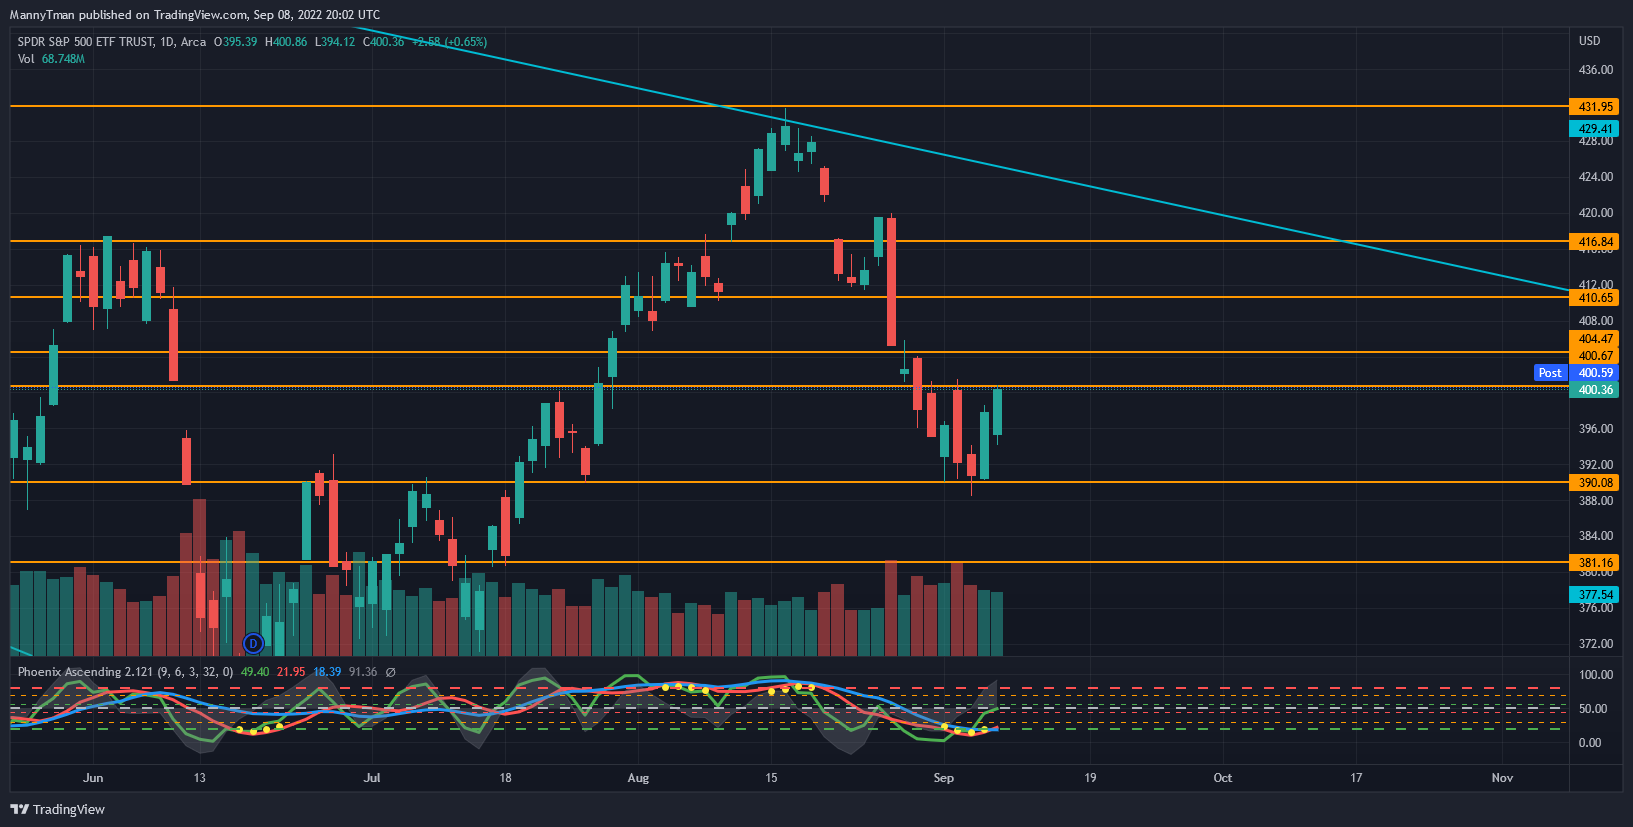Click the TradingView logo at bottom left

(x=57, y=809)
